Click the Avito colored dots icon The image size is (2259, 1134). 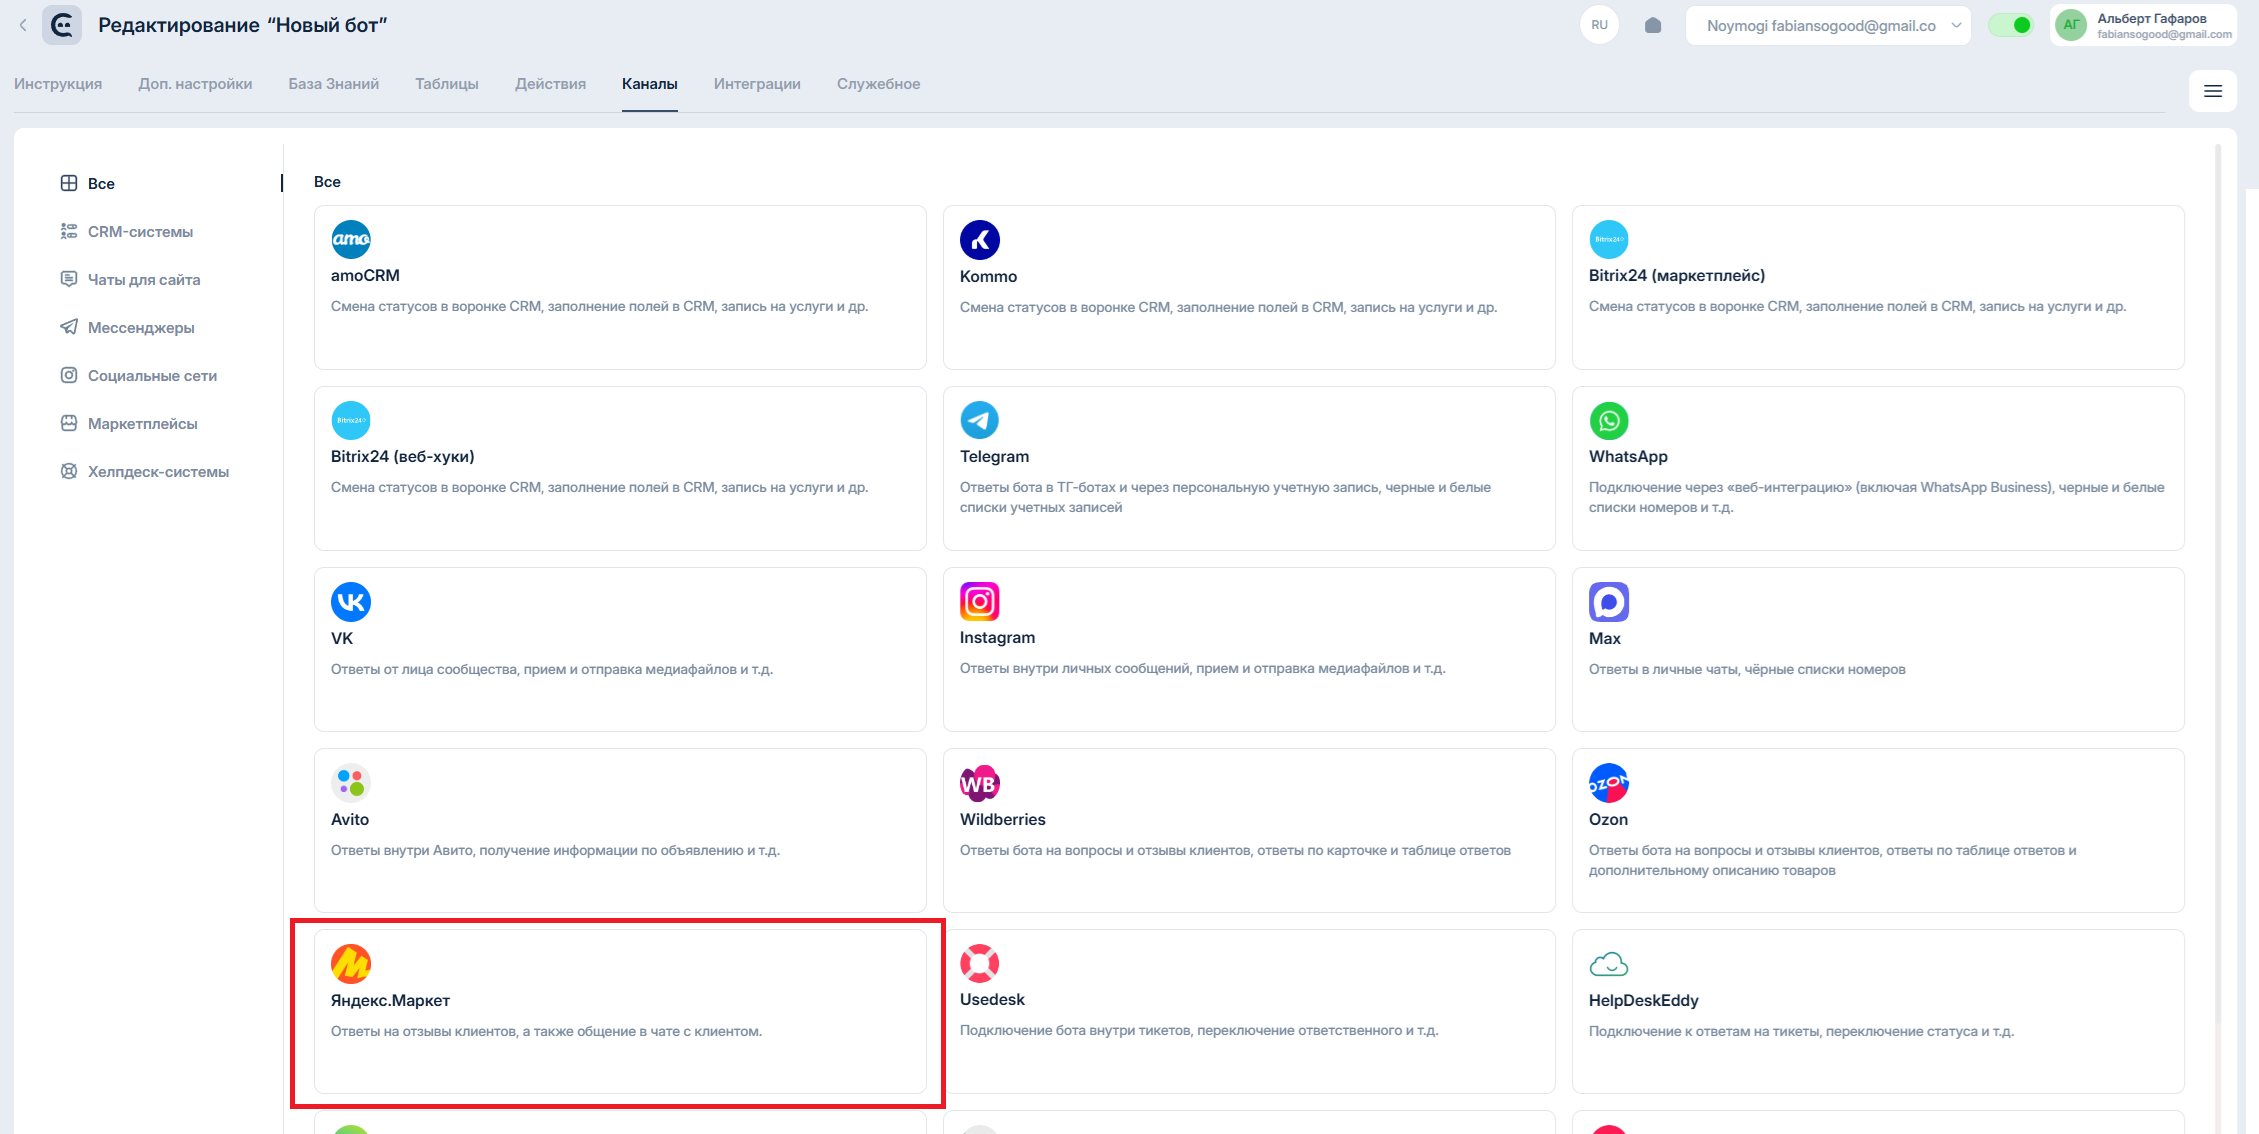pyautogui.click(x=350, y=783)
